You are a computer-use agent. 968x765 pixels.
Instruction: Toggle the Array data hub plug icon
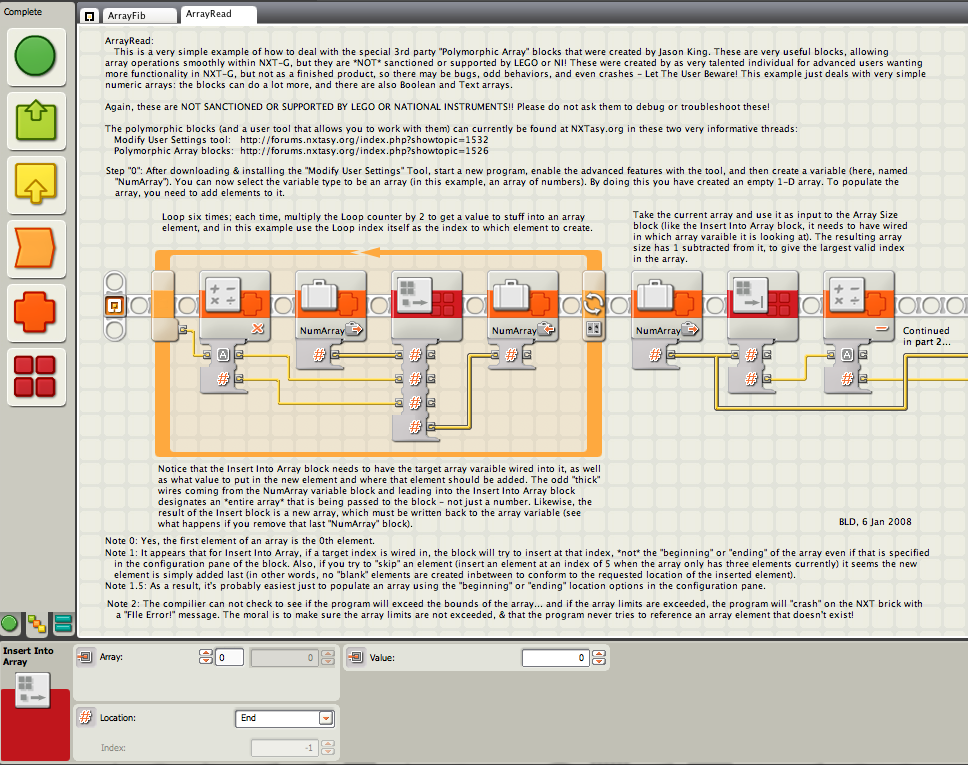tap(85, 657)
